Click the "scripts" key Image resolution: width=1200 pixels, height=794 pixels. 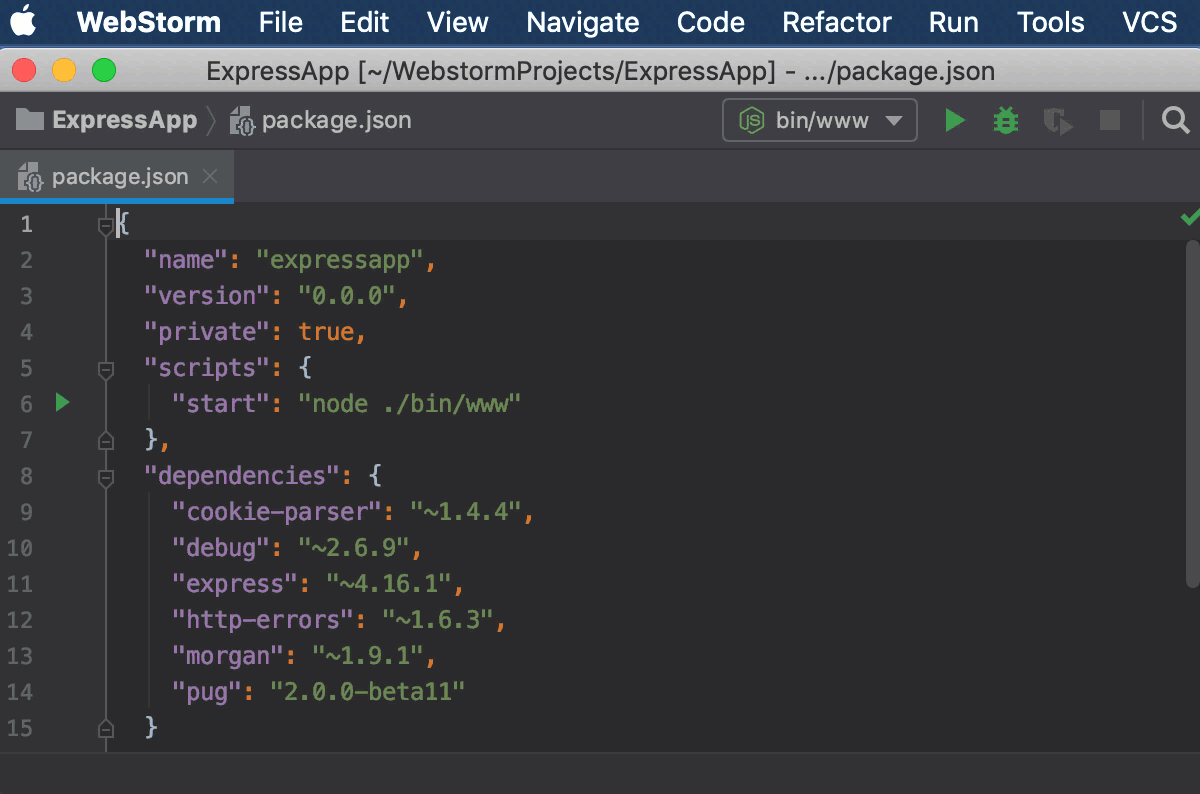coord(208,368)
